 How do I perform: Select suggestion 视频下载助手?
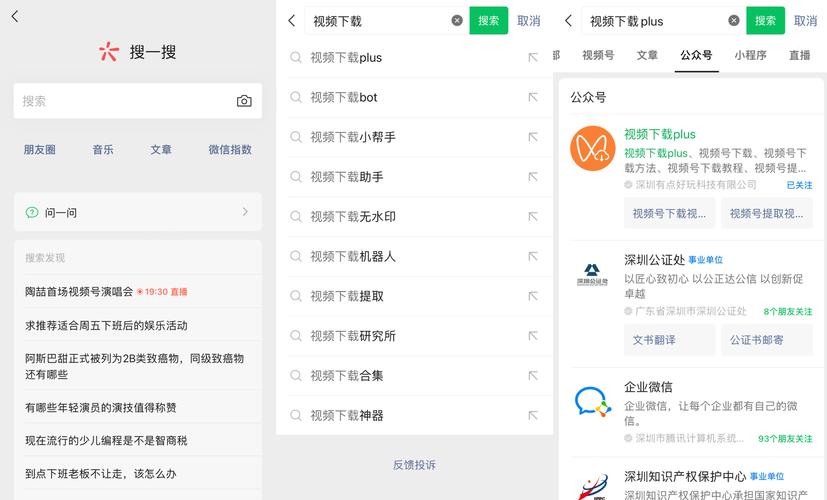coord(347,177)
